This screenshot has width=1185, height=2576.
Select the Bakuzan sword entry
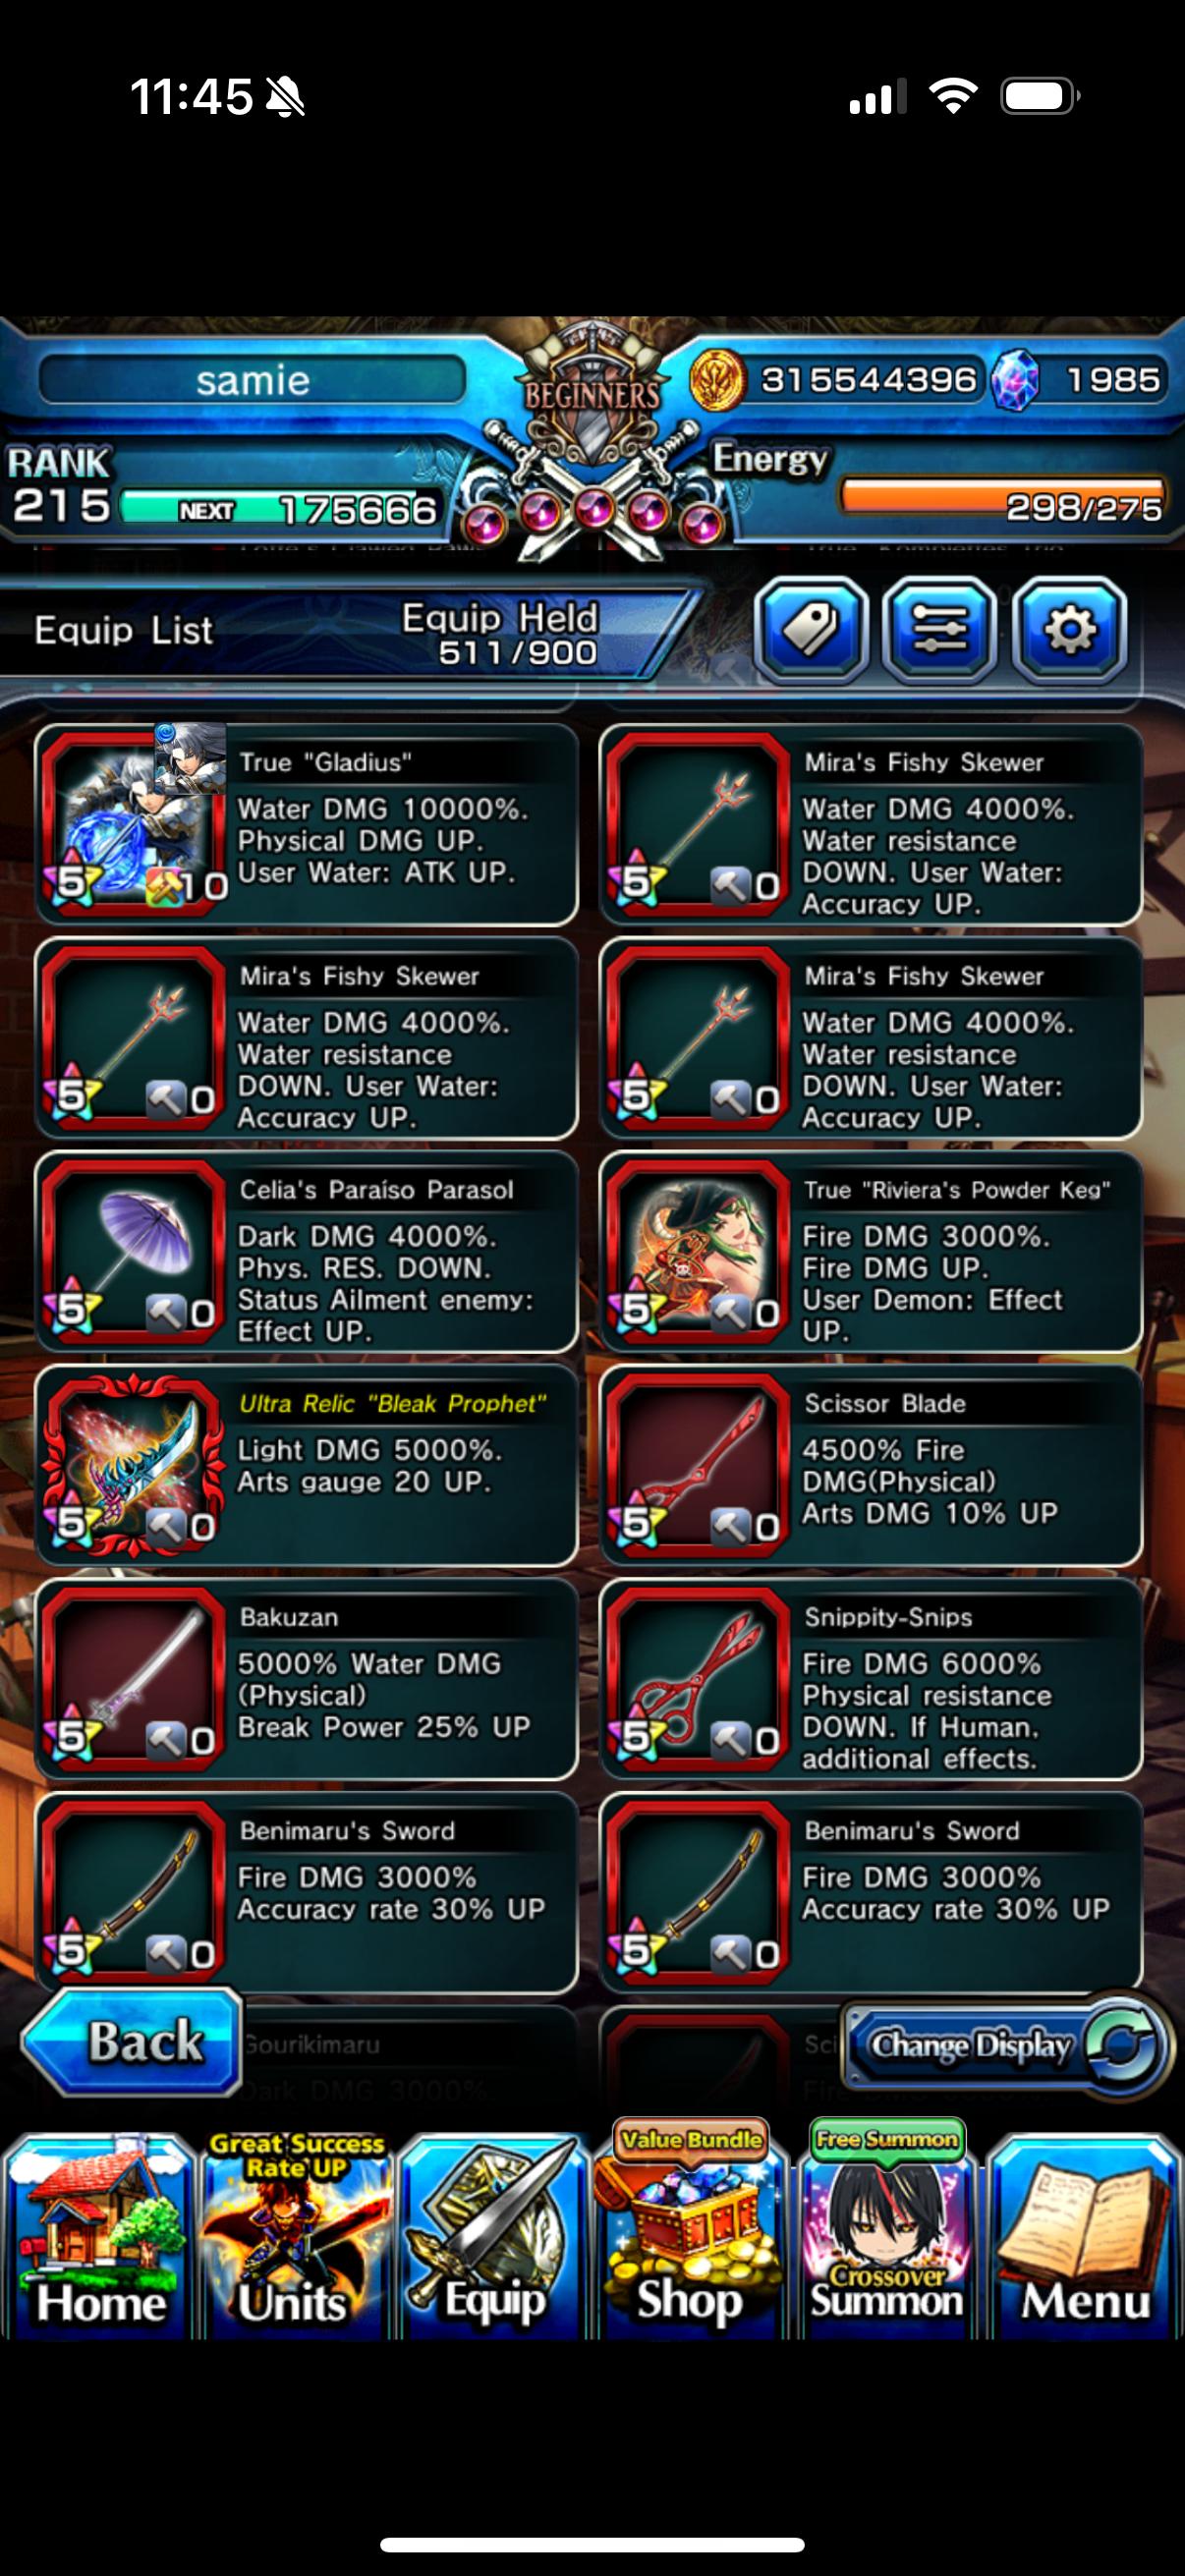point(306,1678)
